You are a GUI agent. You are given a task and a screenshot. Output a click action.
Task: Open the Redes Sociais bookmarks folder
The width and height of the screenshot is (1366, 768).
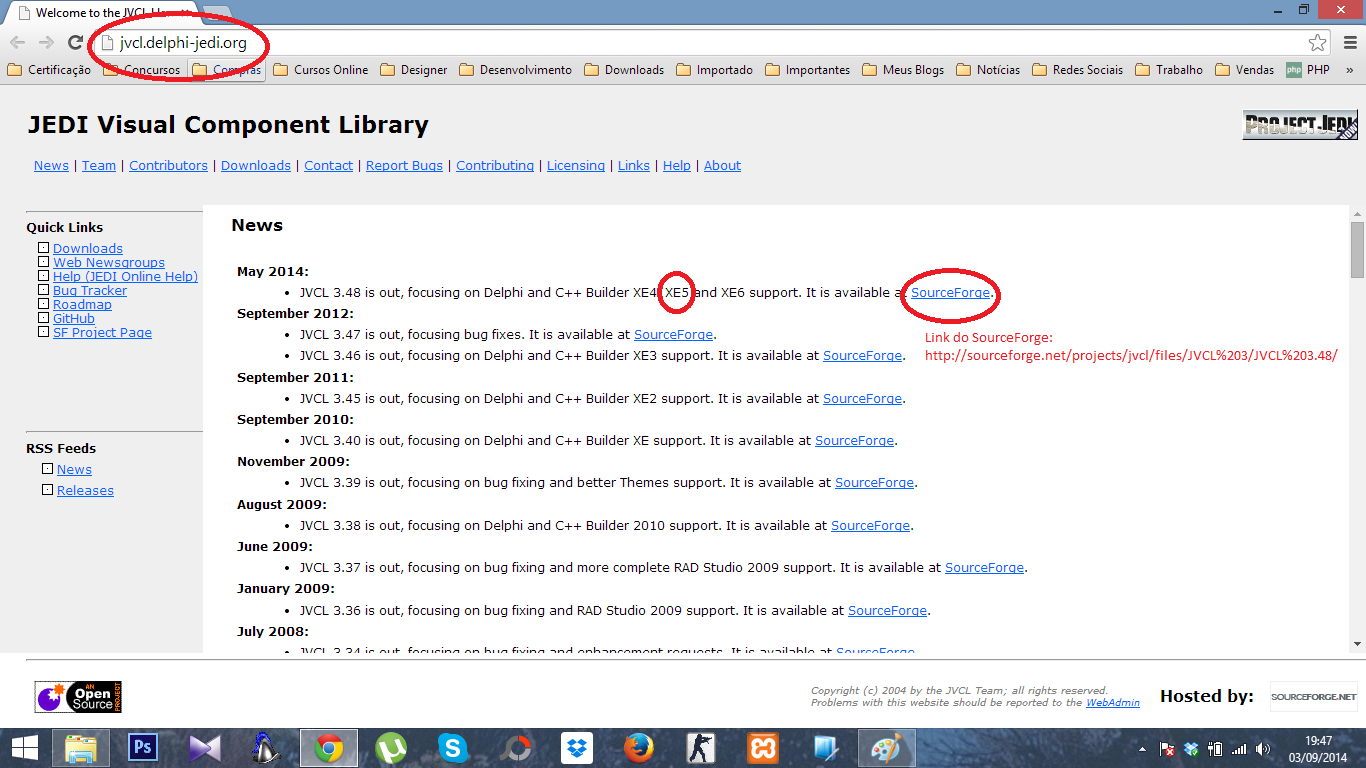point(1078,70)
